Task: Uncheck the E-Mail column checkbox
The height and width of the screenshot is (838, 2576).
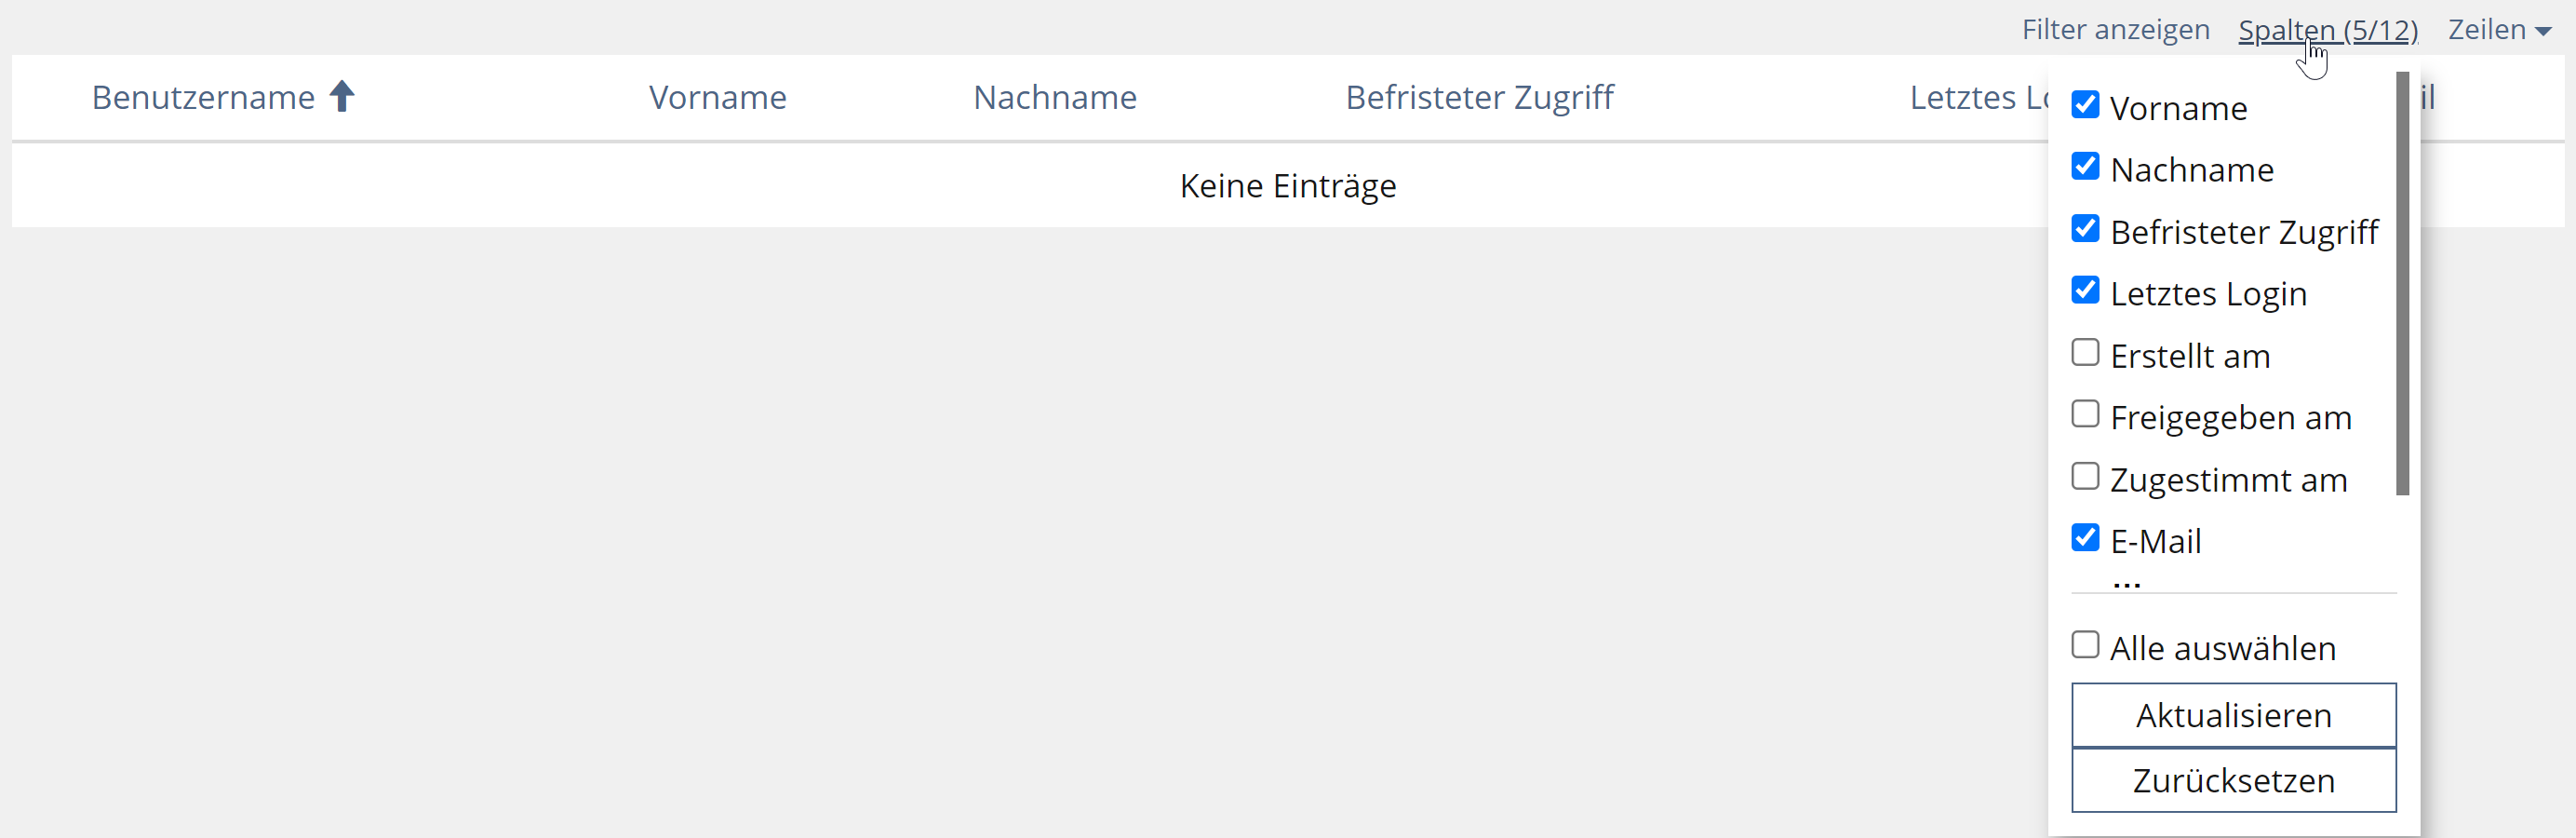Action: pos(2085,538)
